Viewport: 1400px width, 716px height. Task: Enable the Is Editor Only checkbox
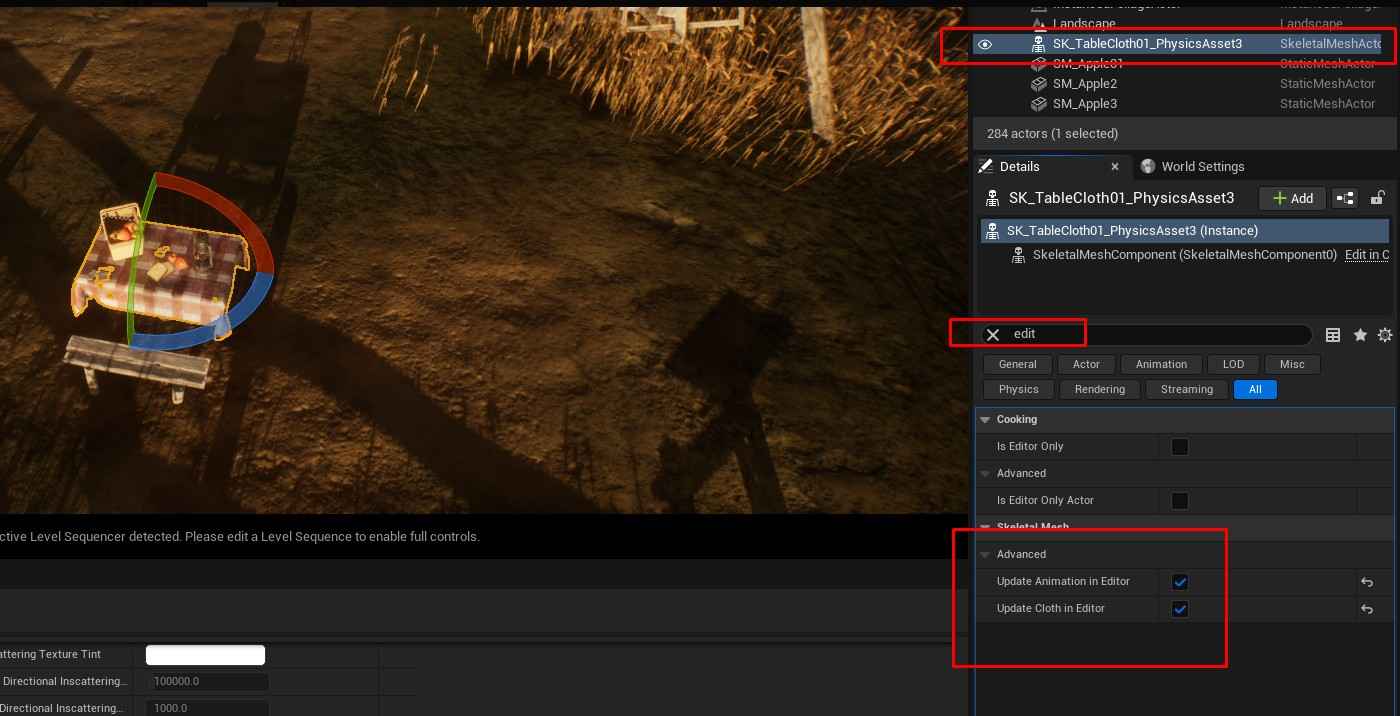click(x=1180, y=447)
